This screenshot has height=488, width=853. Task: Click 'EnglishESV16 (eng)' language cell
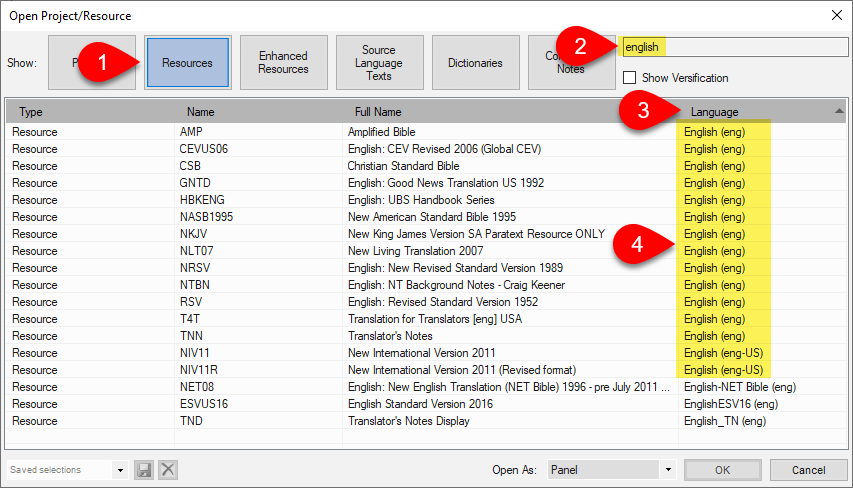(x=731, y=404)
